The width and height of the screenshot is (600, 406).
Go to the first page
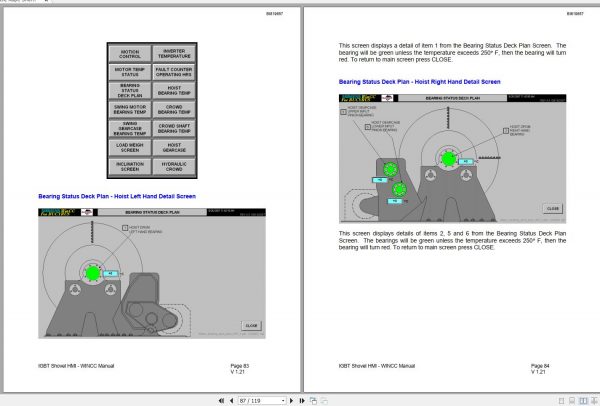(x=221, y=401)
